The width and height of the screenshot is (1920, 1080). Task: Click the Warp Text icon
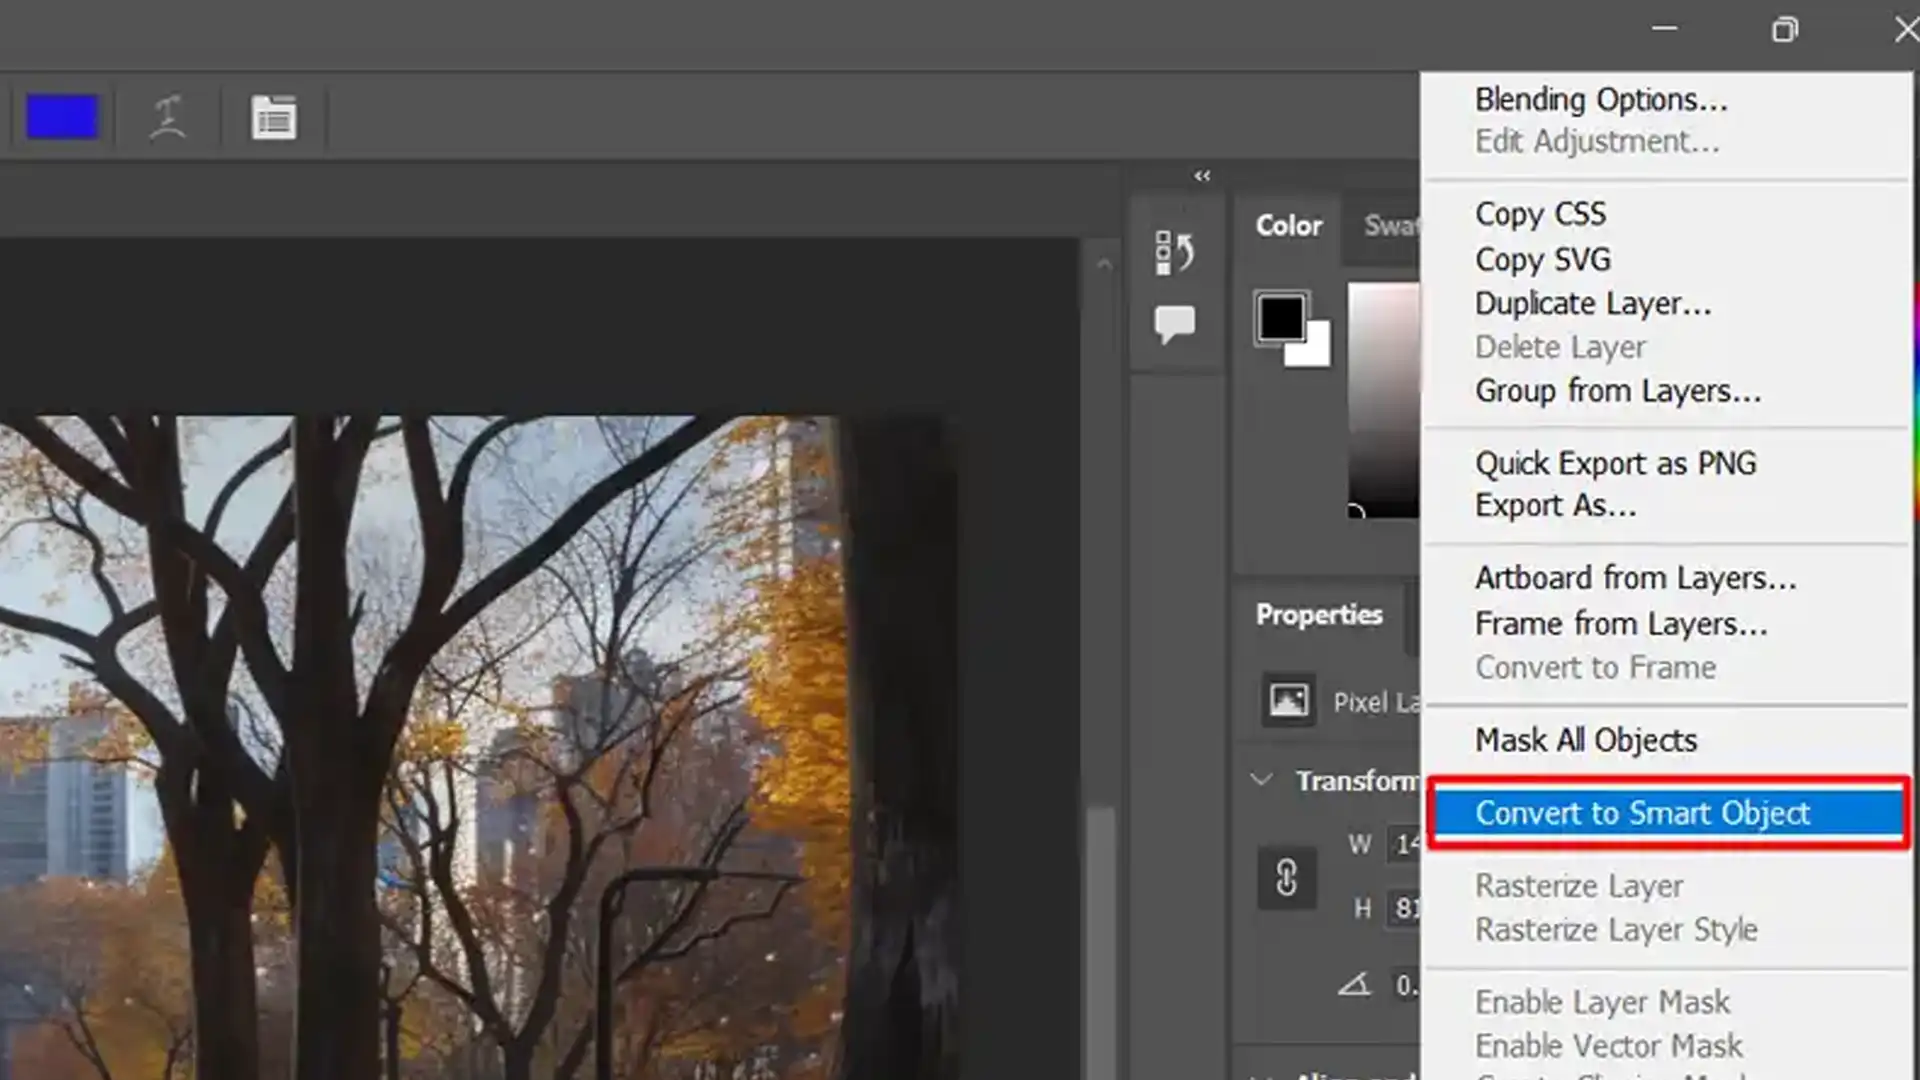(168, 117)
